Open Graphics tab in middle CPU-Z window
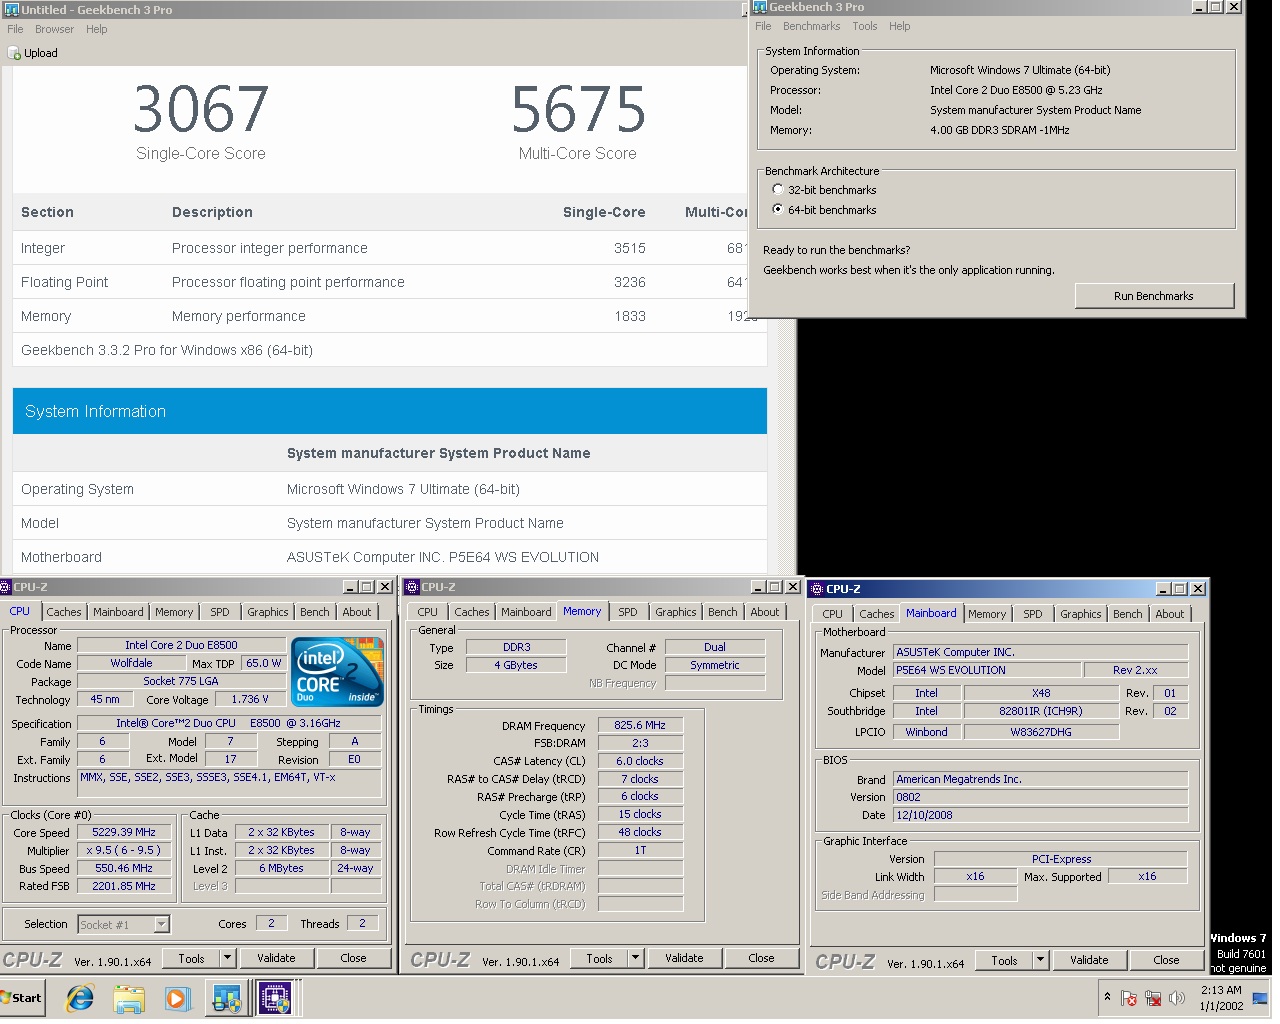This screenshot has width=1280, height=1024. 676,612
